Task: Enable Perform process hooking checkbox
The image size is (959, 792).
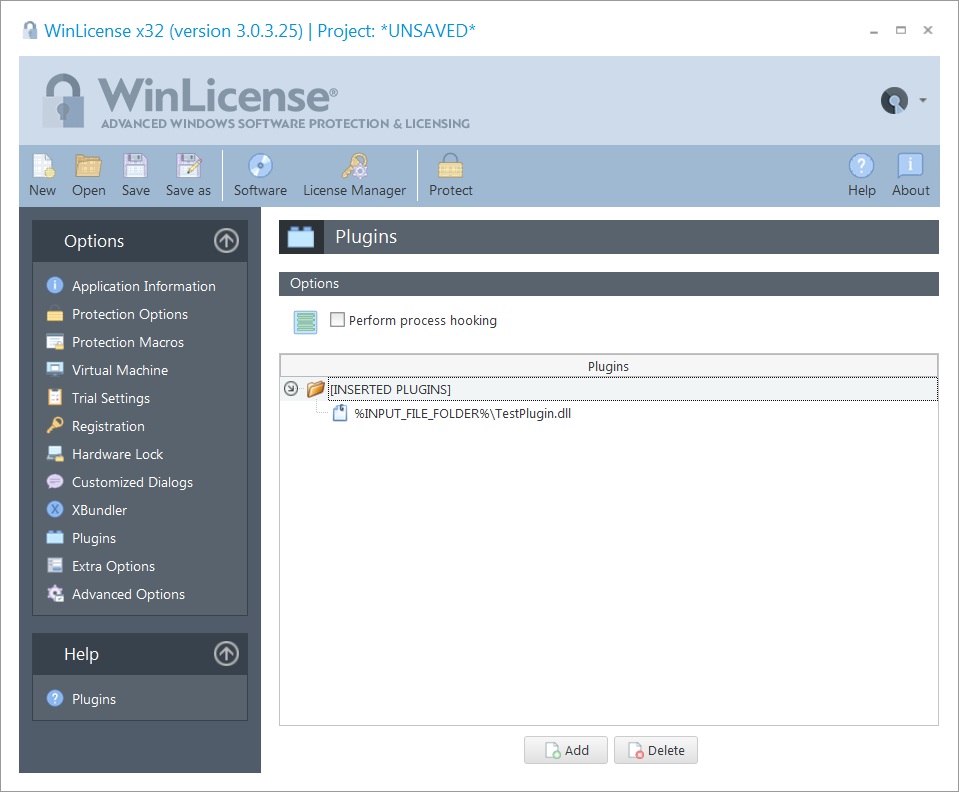Action: (x=337, y=320)
